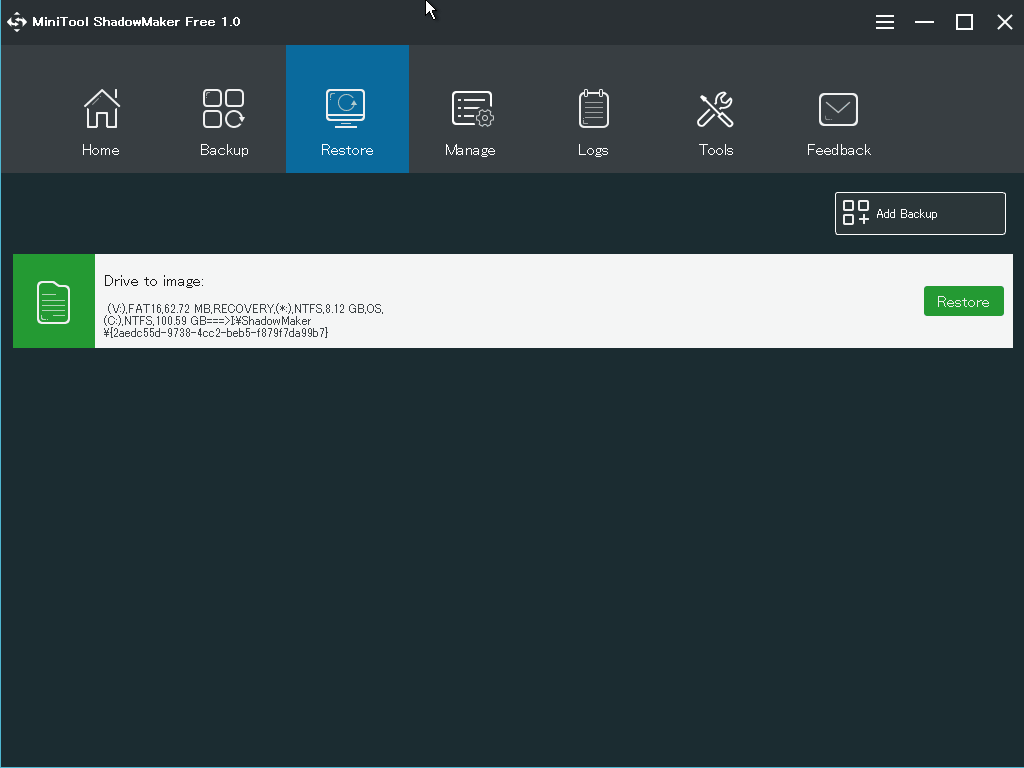Viewport: 1024px width, 768px height.
Task: Click the green Restore button
Action: pyautogui.click(x=963, y=301)
